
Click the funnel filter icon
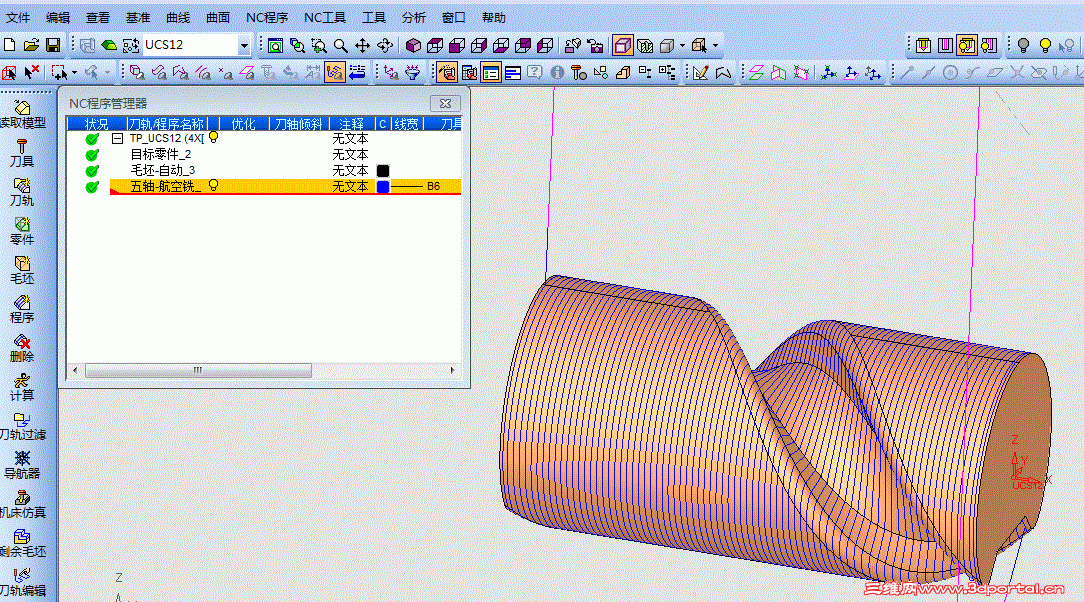tap(413, 72)
